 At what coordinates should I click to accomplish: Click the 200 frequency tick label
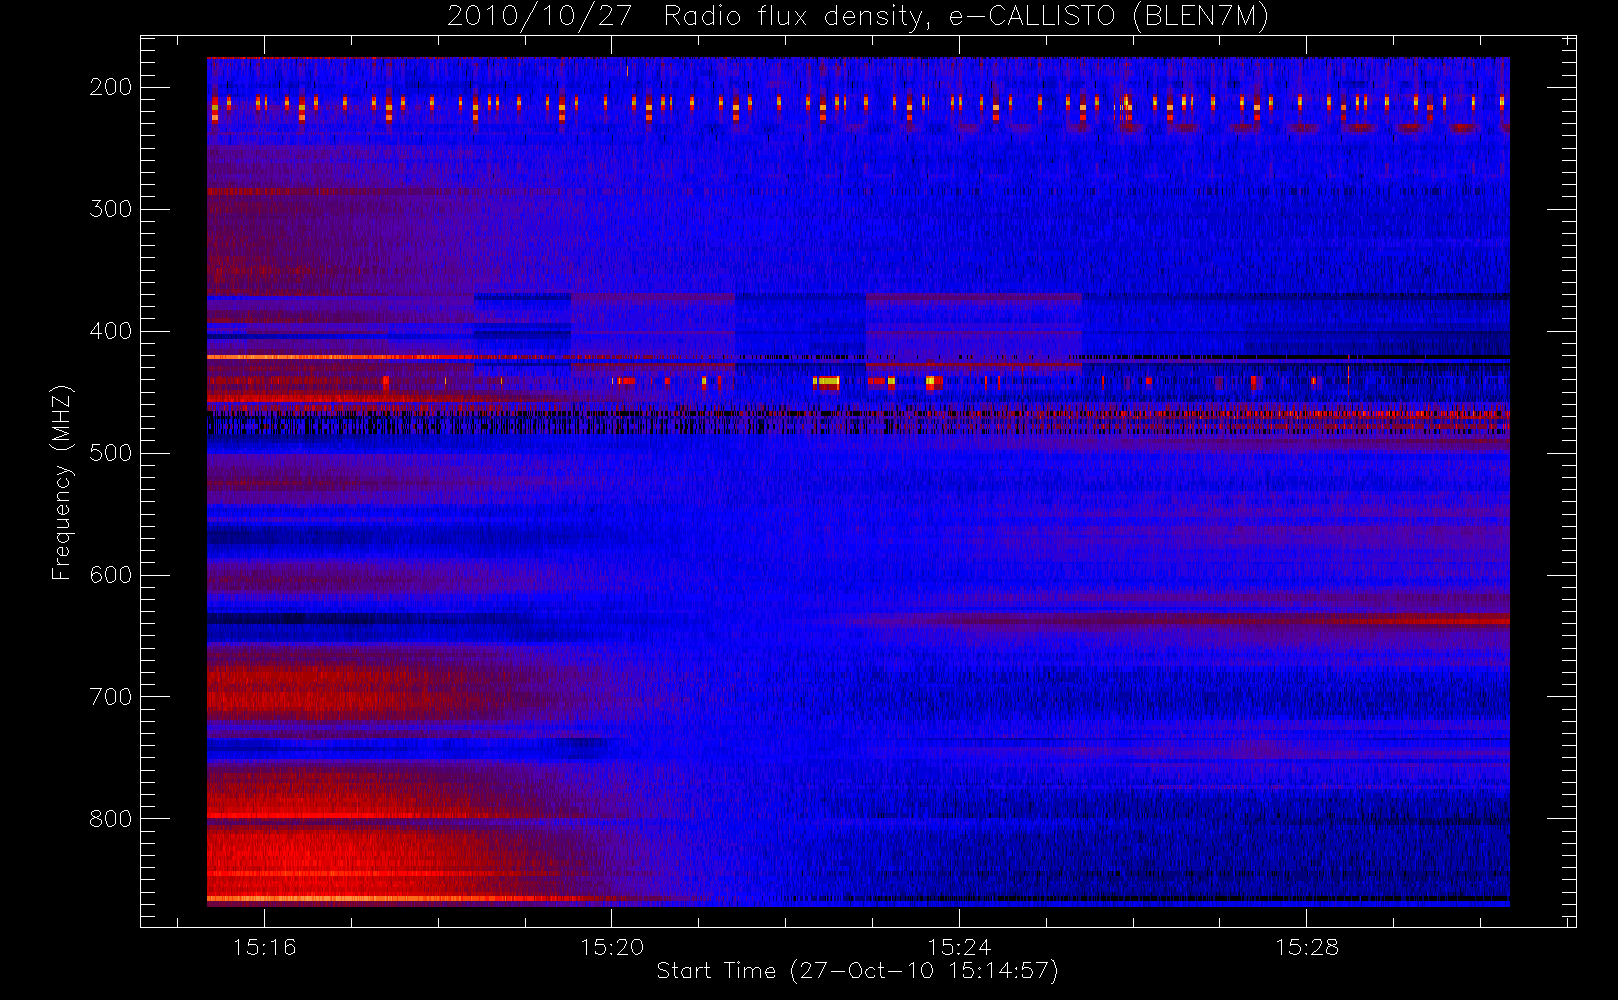pos(110,87)
